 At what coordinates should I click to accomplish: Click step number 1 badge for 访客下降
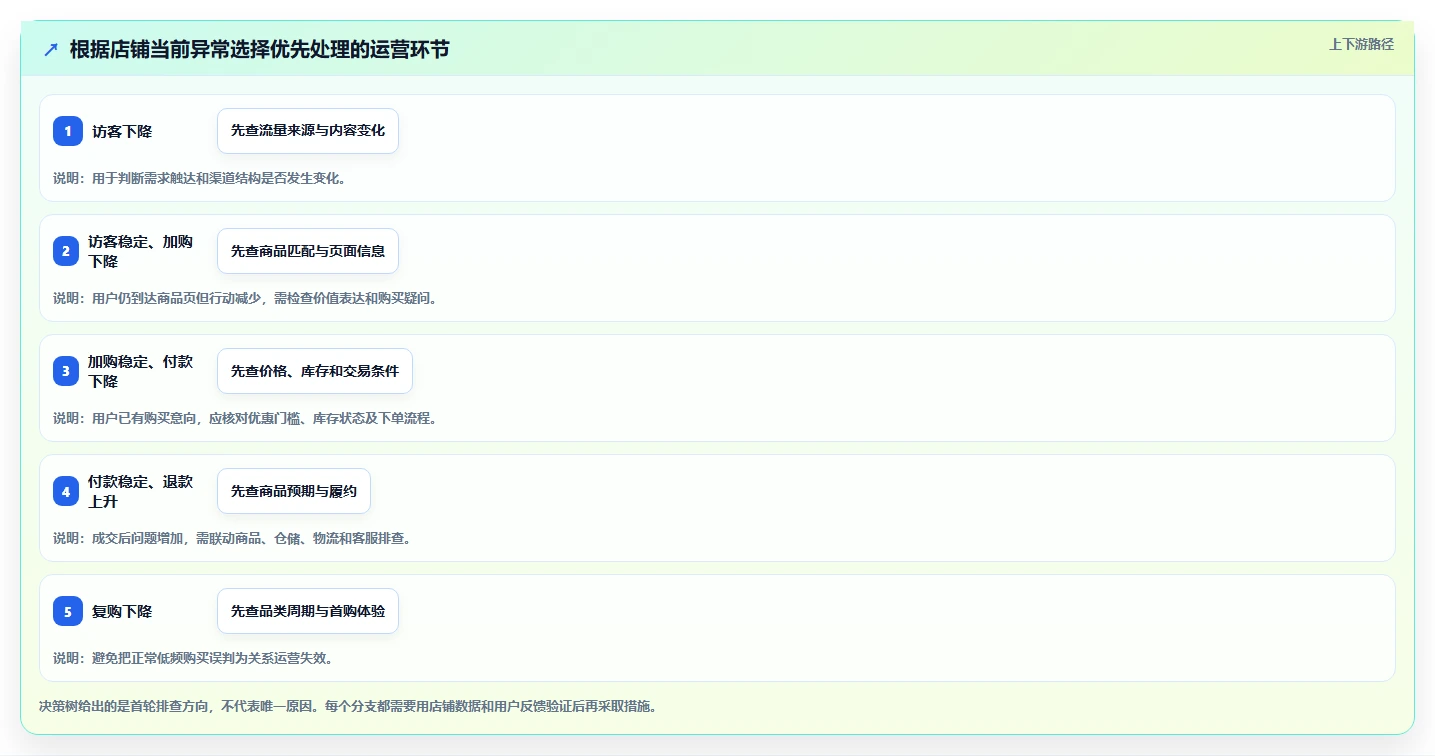point(68,131)
